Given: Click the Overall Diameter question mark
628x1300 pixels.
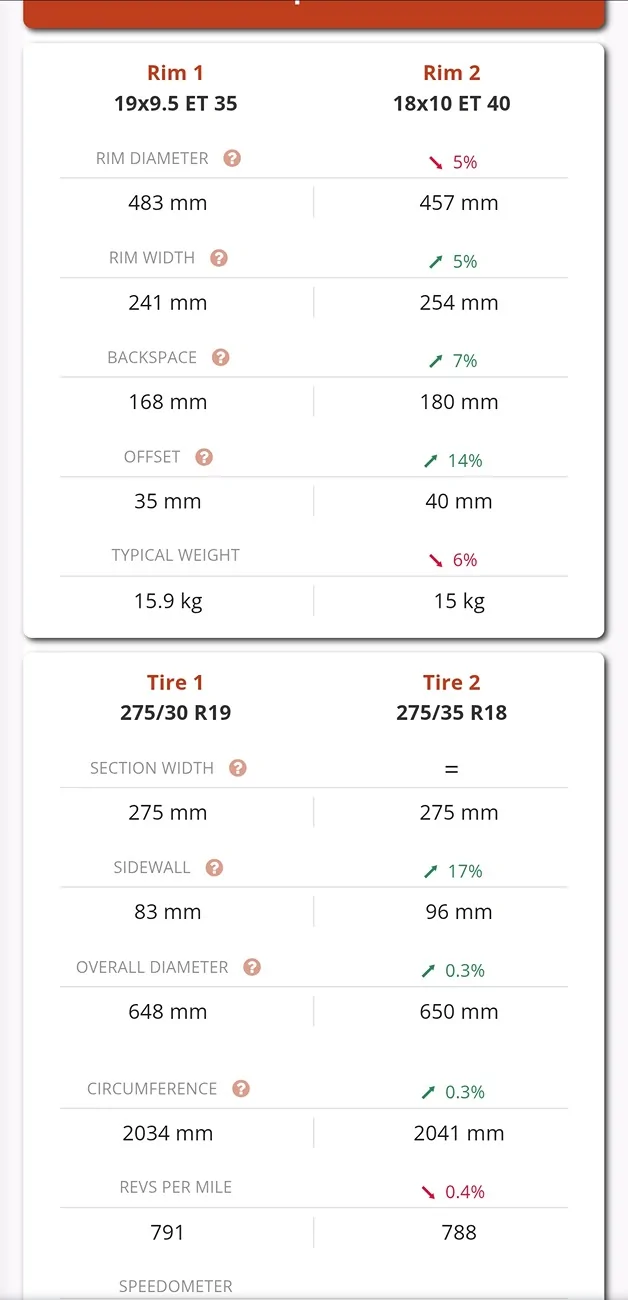Looking at the screenshot, I should 252,967.
